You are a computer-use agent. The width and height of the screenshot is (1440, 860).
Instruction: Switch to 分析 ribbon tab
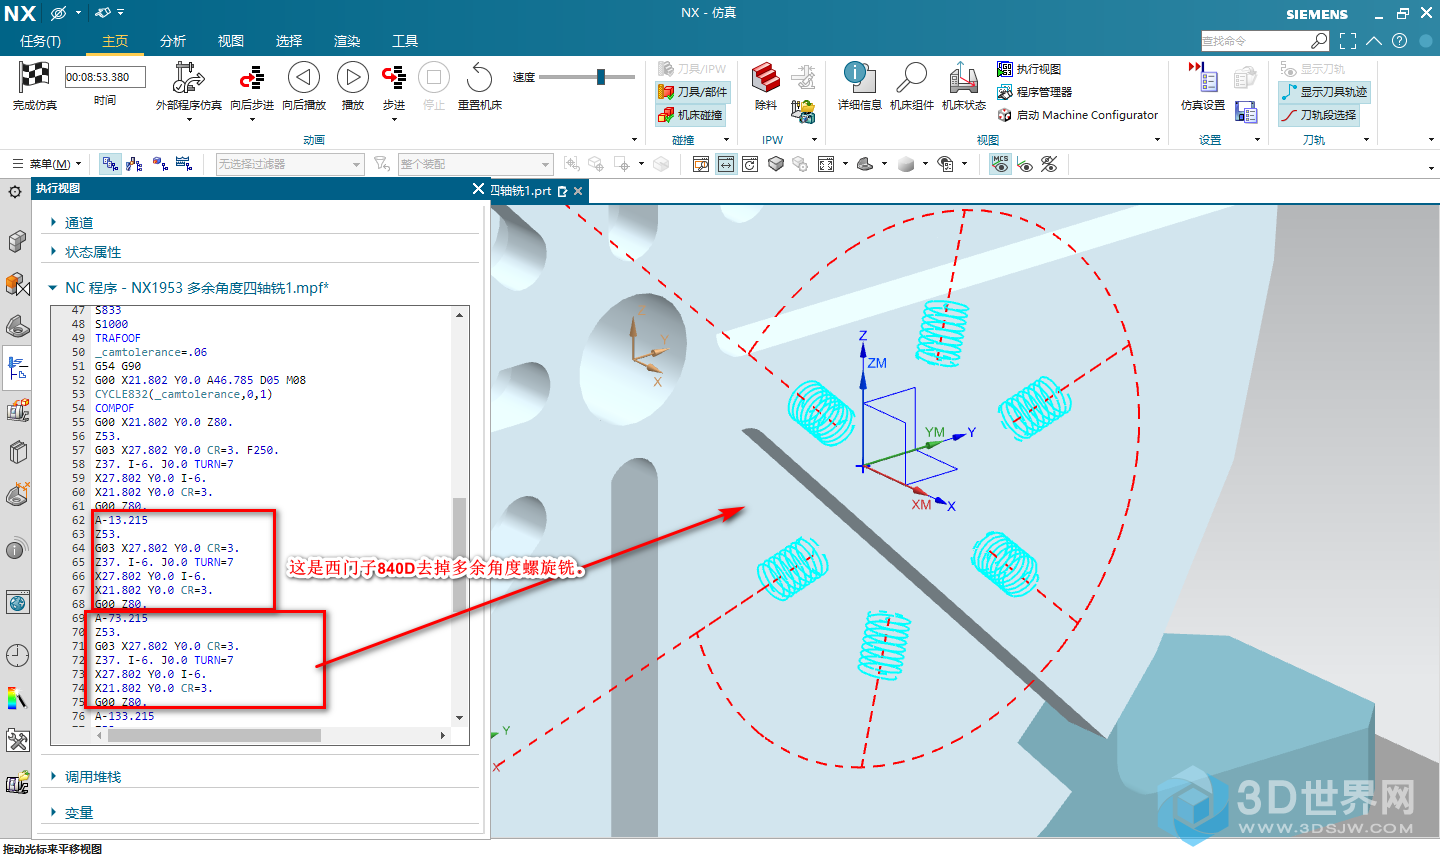[173, 41]
